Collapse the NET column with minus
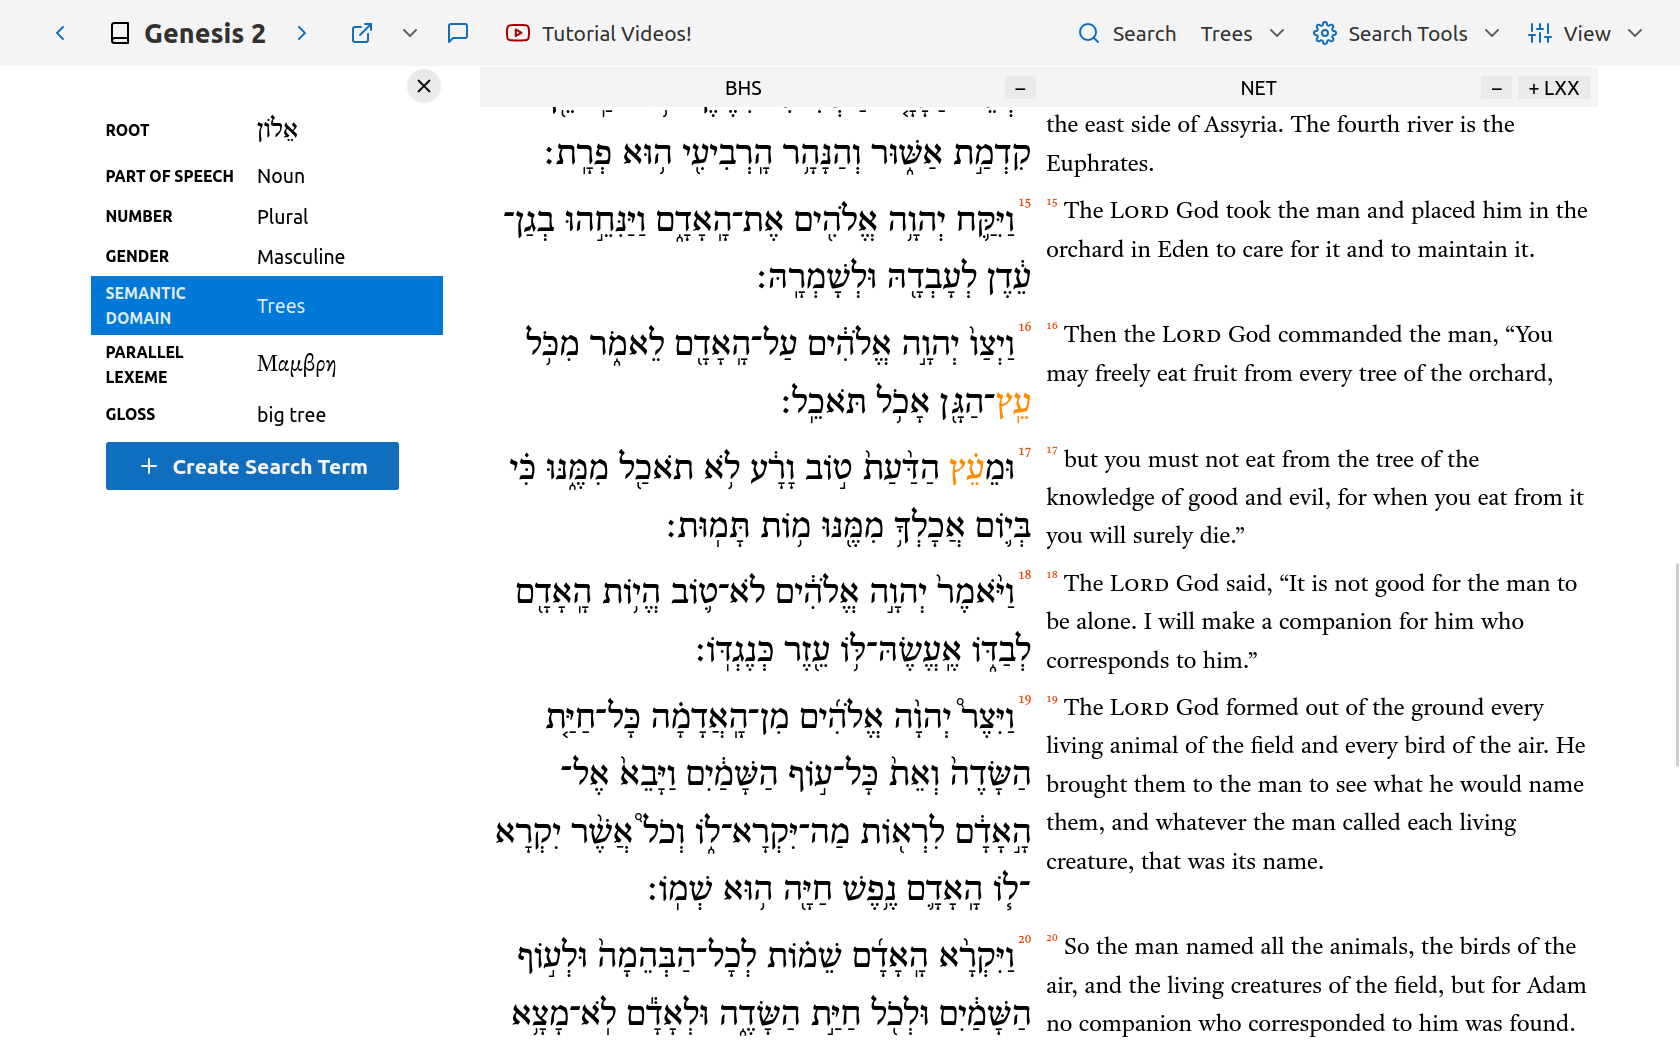1680x1050 pixels. pos(1496,88)
